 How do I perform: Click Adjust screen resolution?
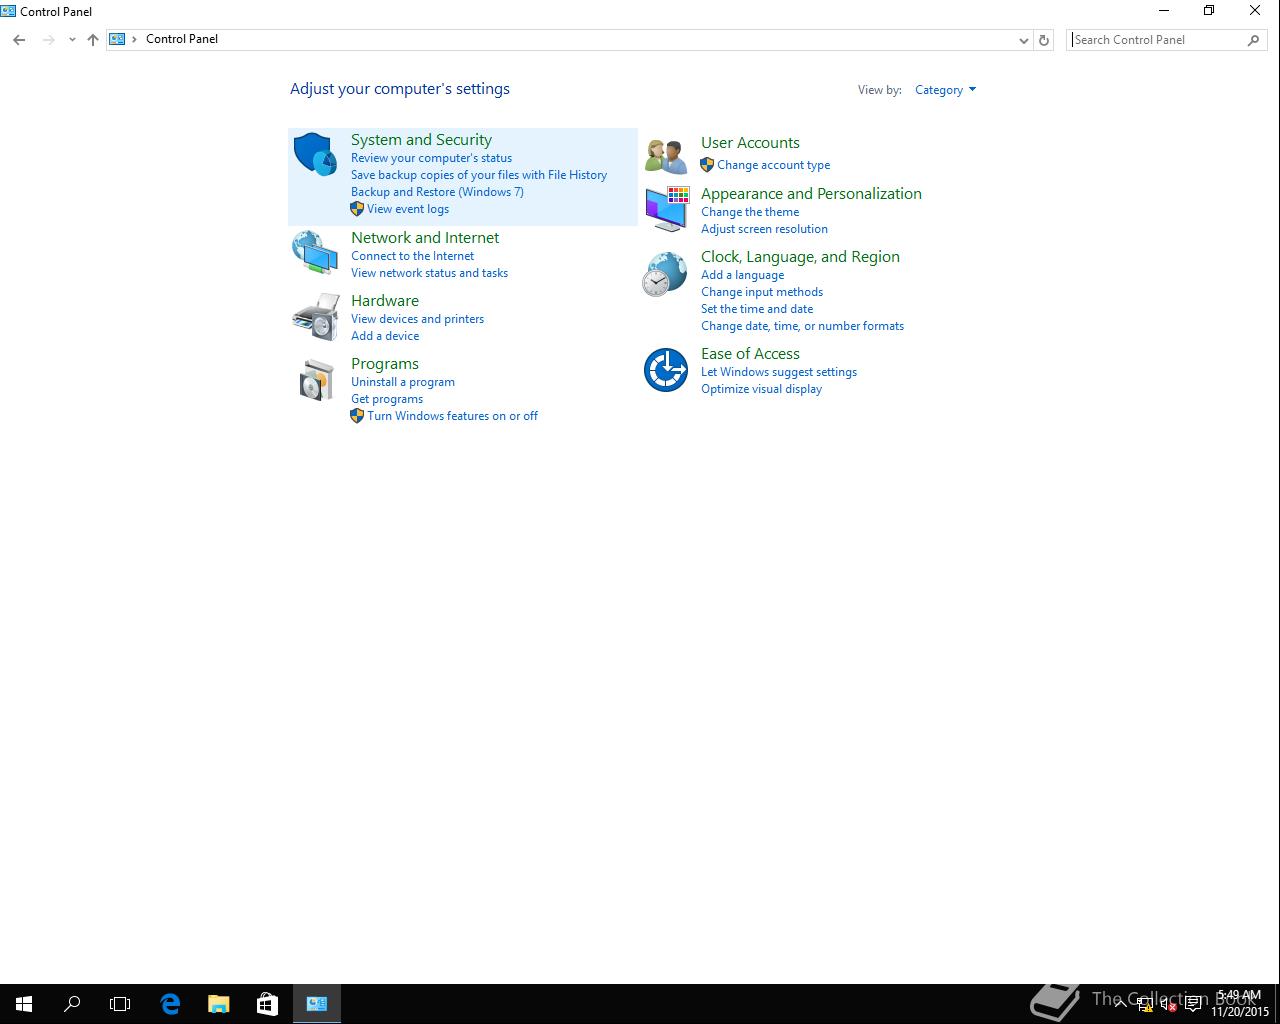[x=764, y=229]
